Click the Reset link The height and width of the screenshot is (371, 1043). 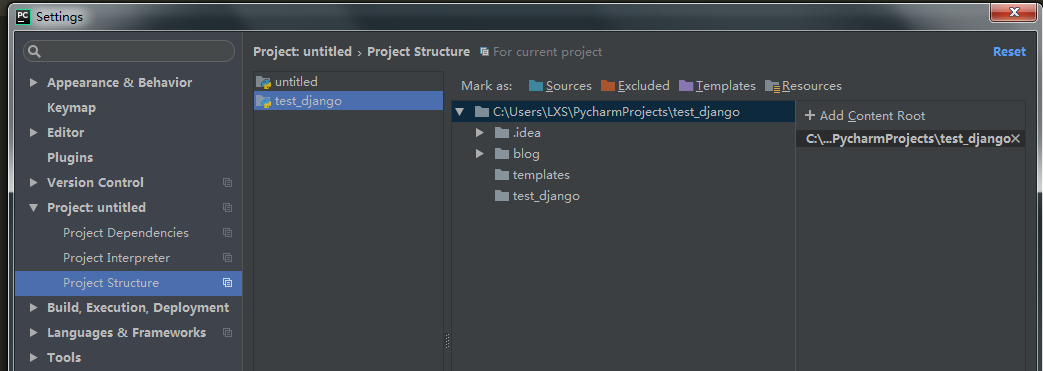pyautogui.click(x=1009, y=52)
